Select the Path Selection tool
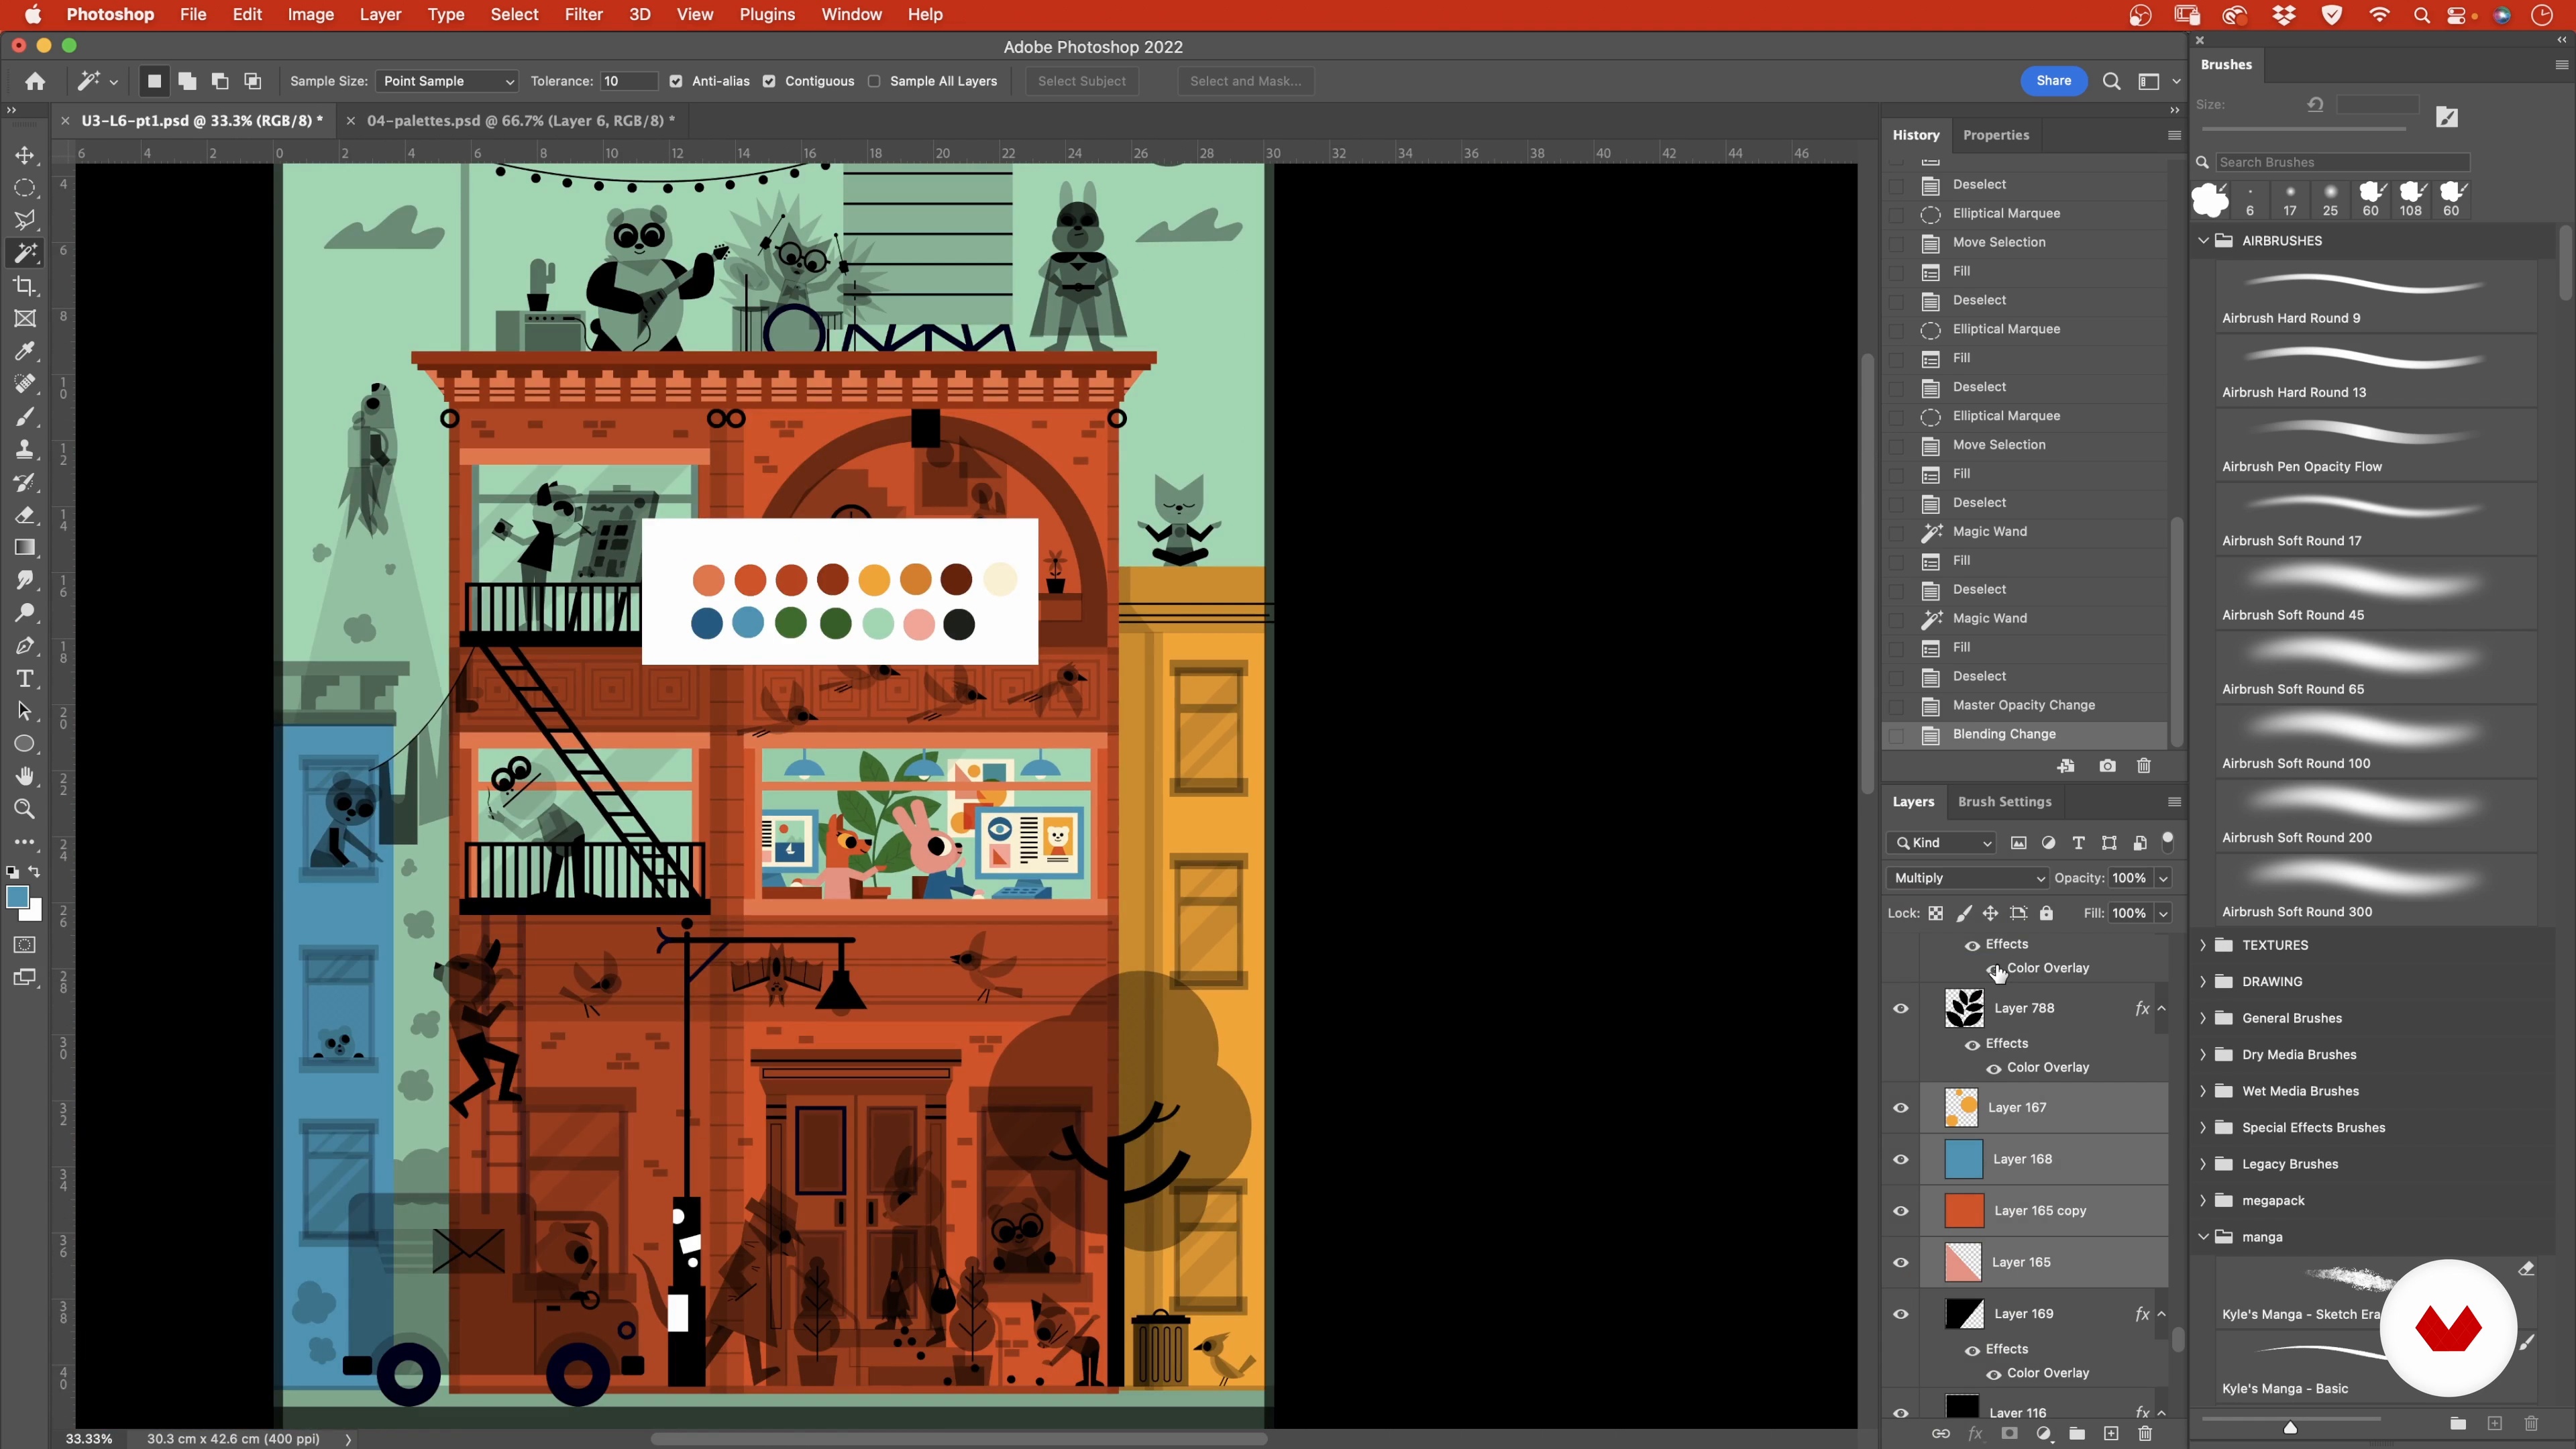The image size is (2576, 1449). click(x=25, y=711)
